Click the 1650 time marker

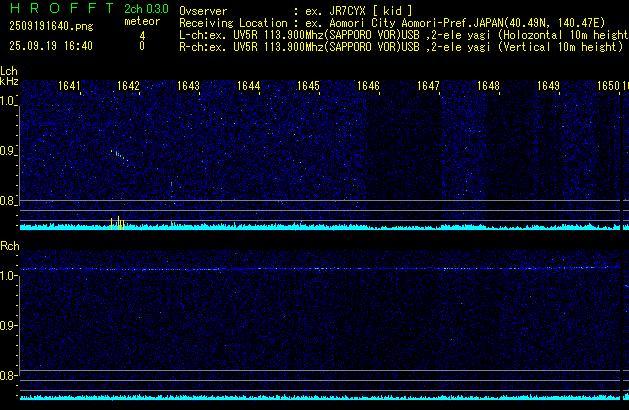click(x=608, y=86)
